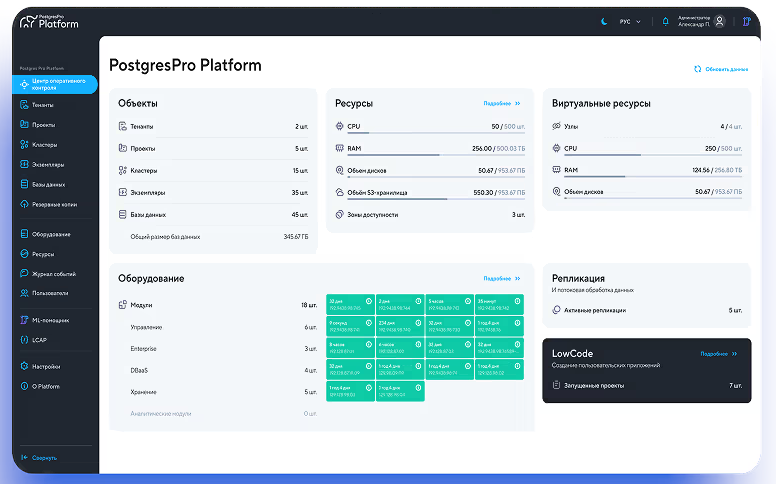Click O Platform info icon
Screen dimensions: 776x484
coord(24,386)
